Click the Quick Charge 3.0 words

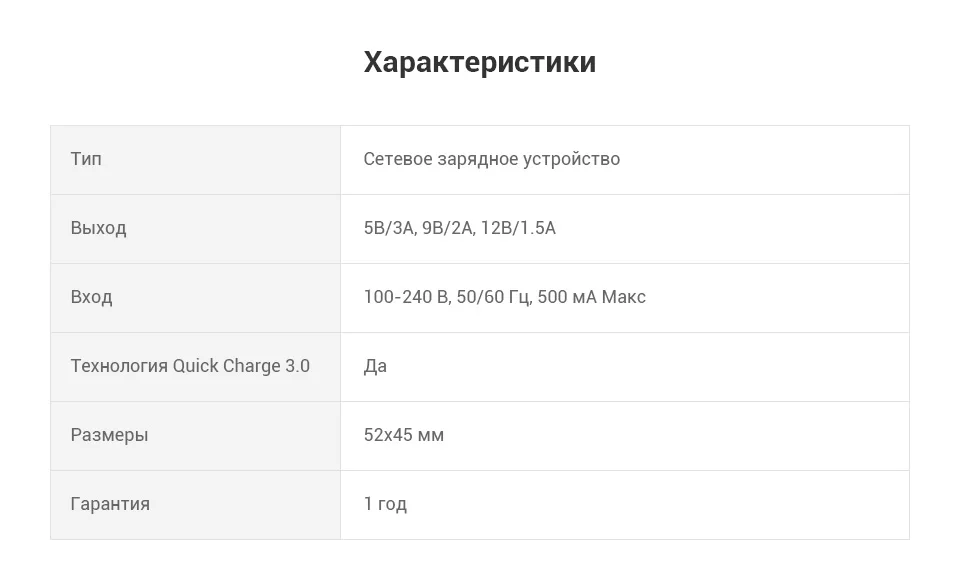241,366
